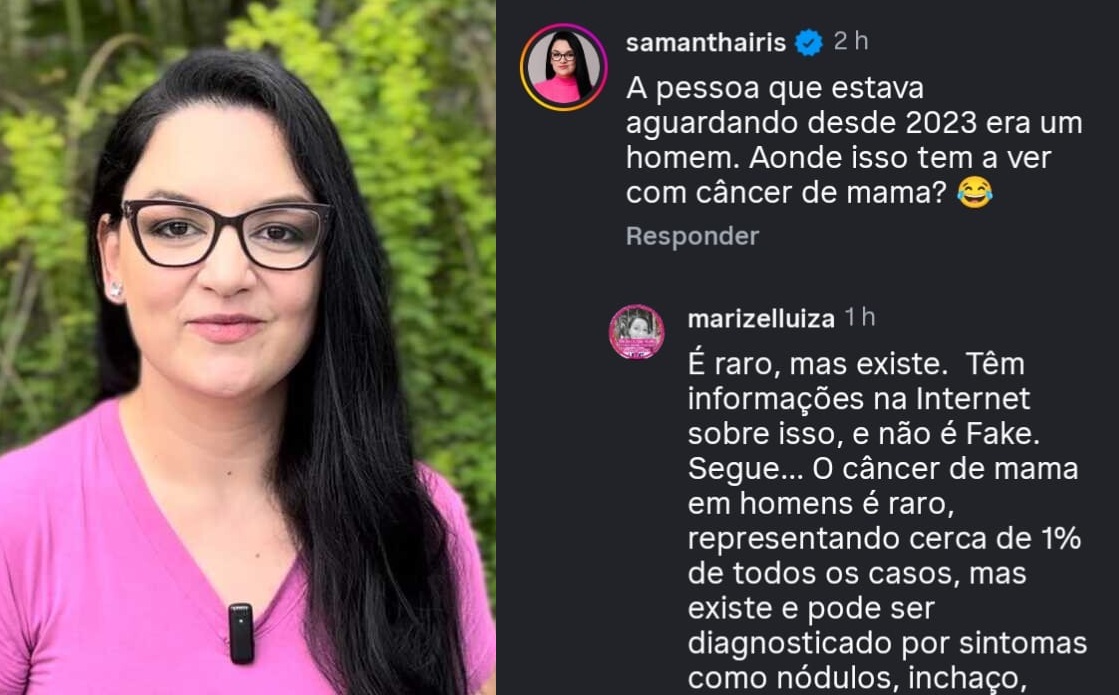Open samanthairis profile picture with story ring
1119x695 pixels.
point(563,67)
